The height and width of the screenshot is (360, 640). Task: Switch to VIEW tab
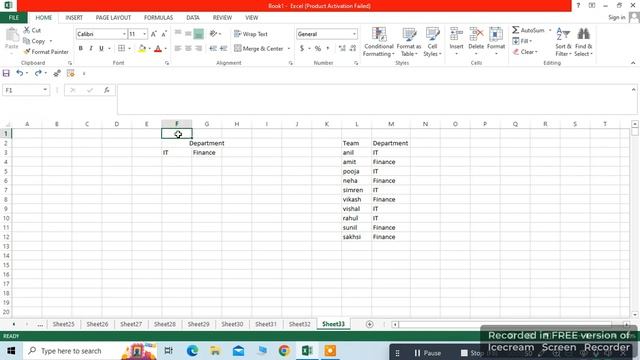click(x=251, y=18)
